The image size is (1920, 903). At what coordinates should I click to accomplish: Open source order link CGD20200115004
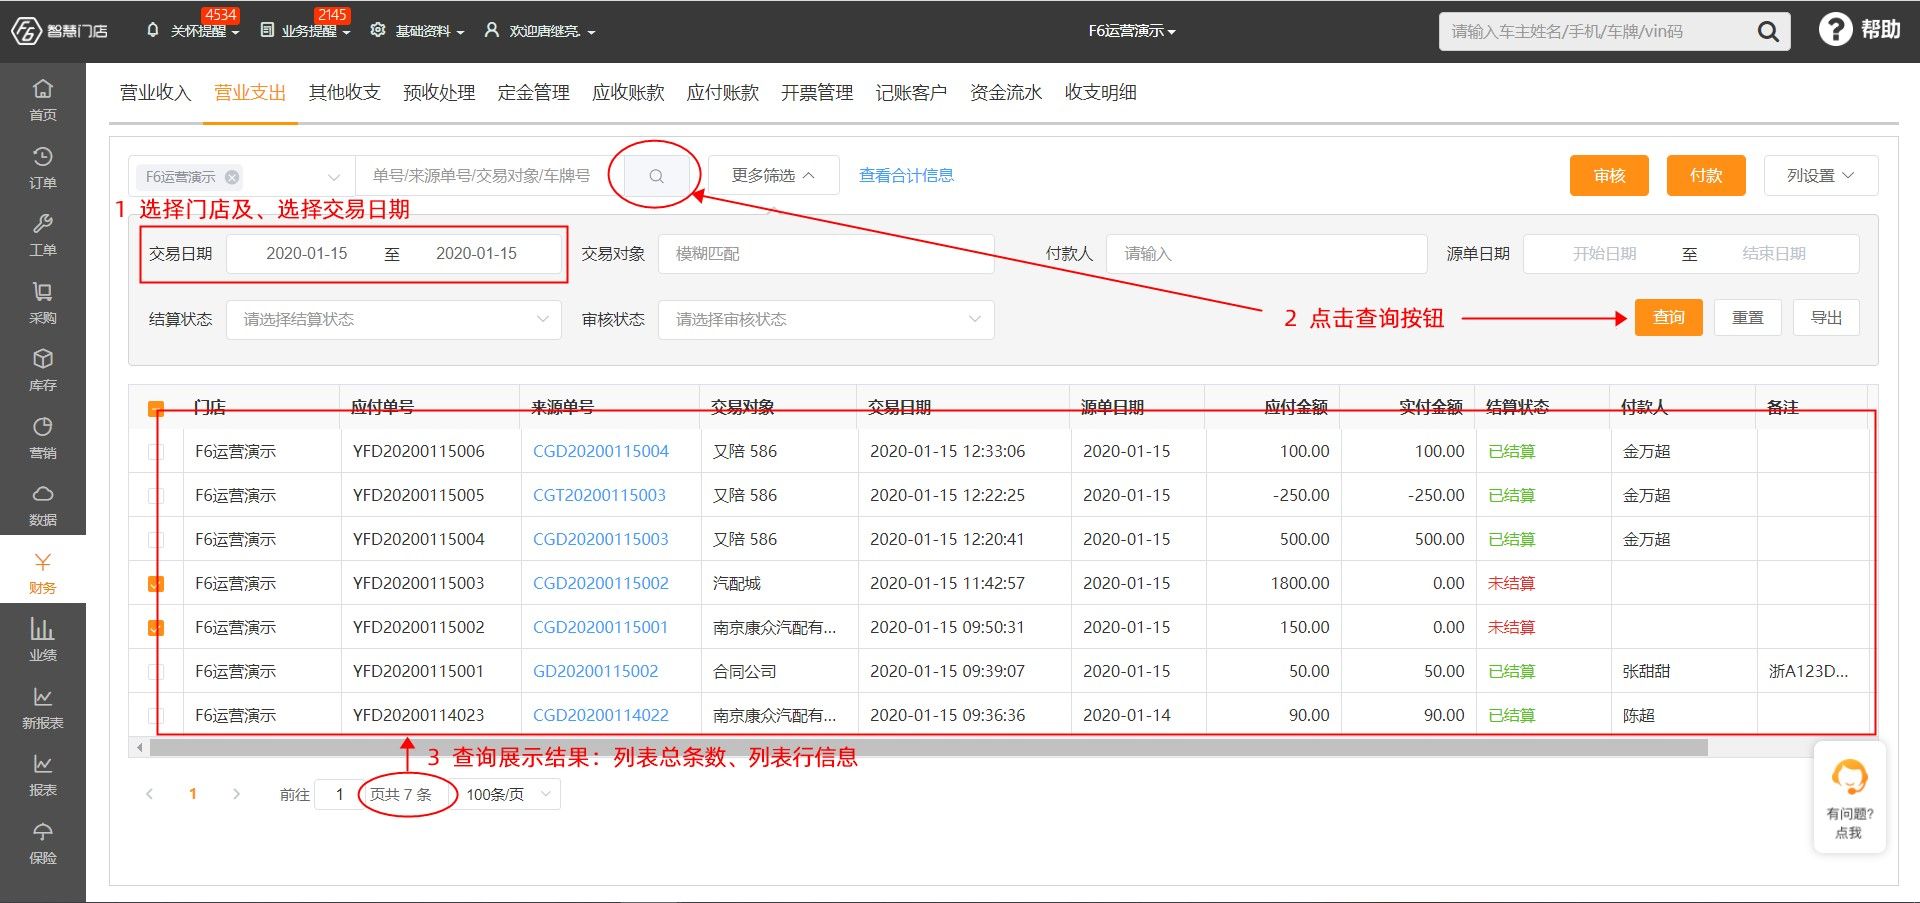click(601, 452)
